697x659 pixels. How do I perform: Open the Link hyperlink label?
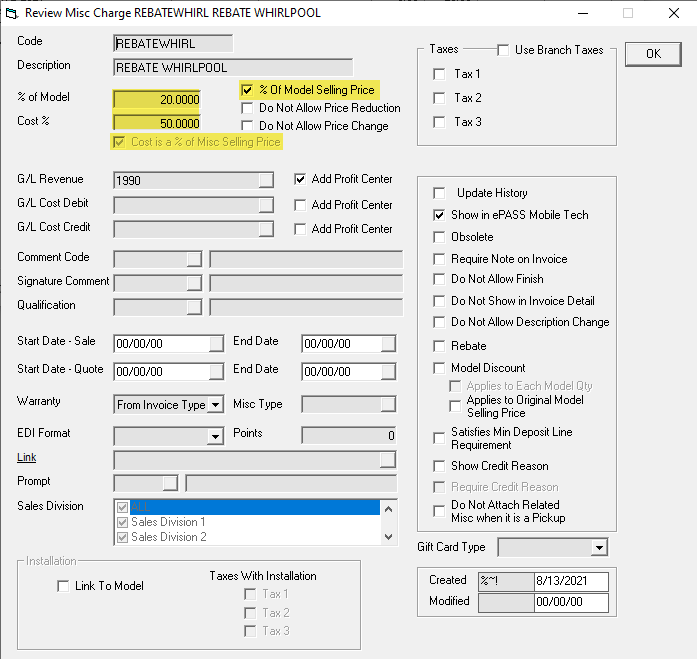[27, 457]
